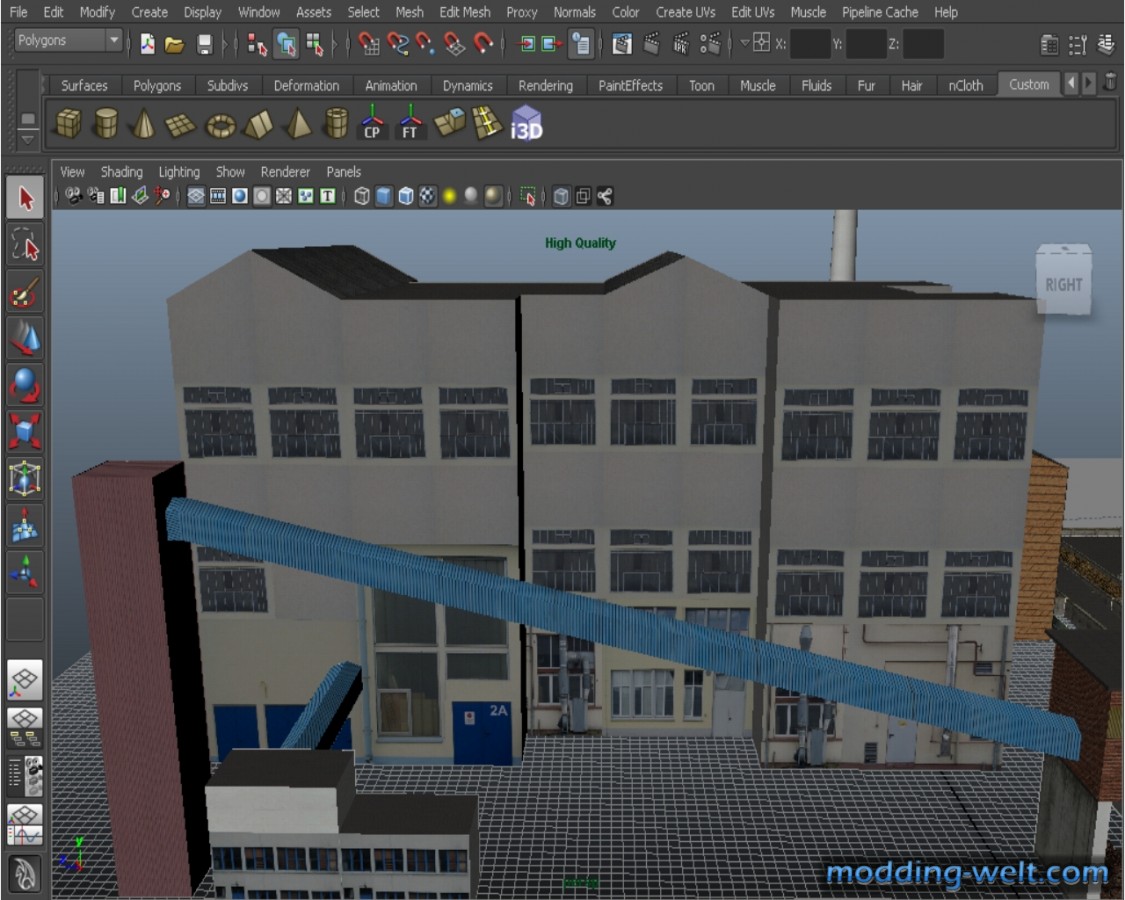Switch to the Custom shelf tab
Screen dimensions: 1125x900
click(x=1029, y=85)
